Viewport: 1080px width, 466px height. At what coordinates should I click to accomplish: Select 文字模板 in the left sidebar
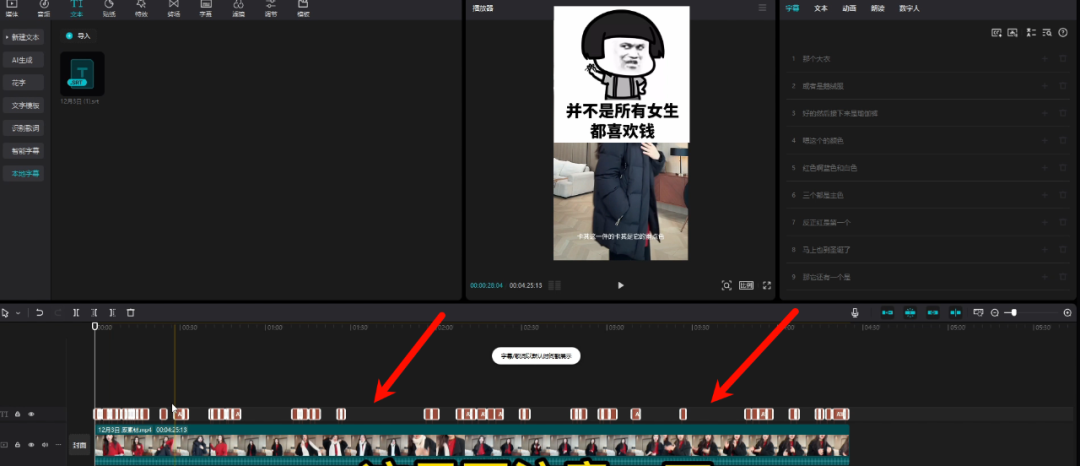pos(23,105)
